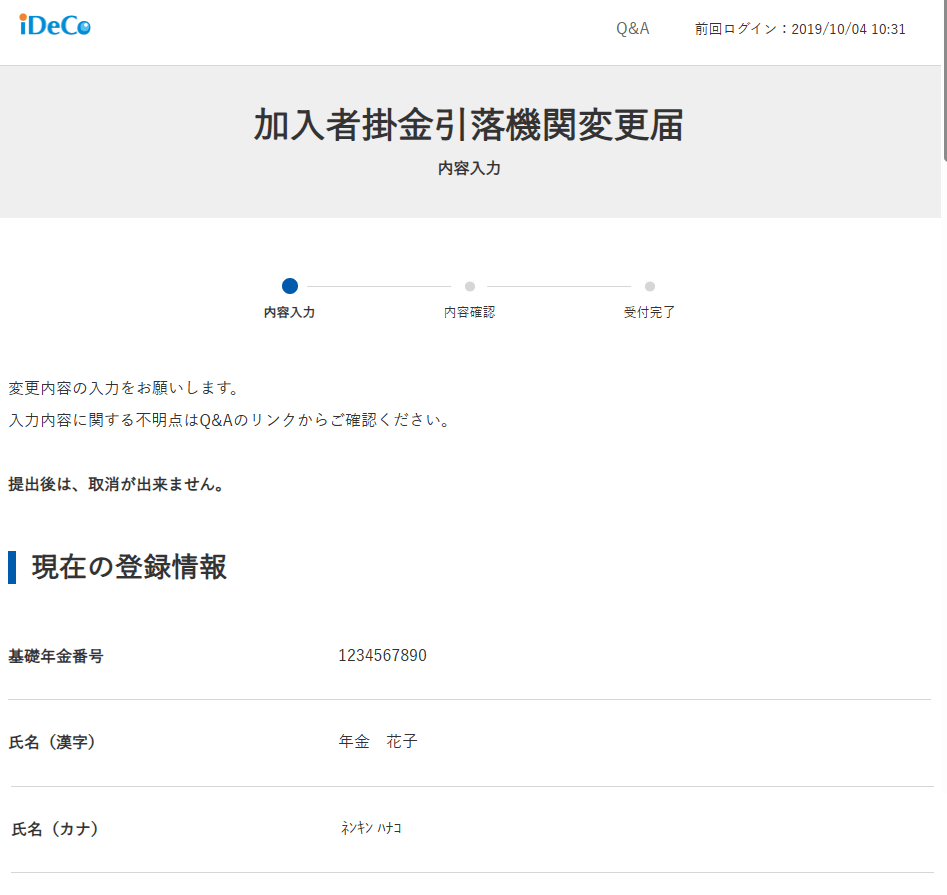The height and width of the screenshot is (895, 947).
Task: Click the iDeCo logo in the header
Action: 55,26
